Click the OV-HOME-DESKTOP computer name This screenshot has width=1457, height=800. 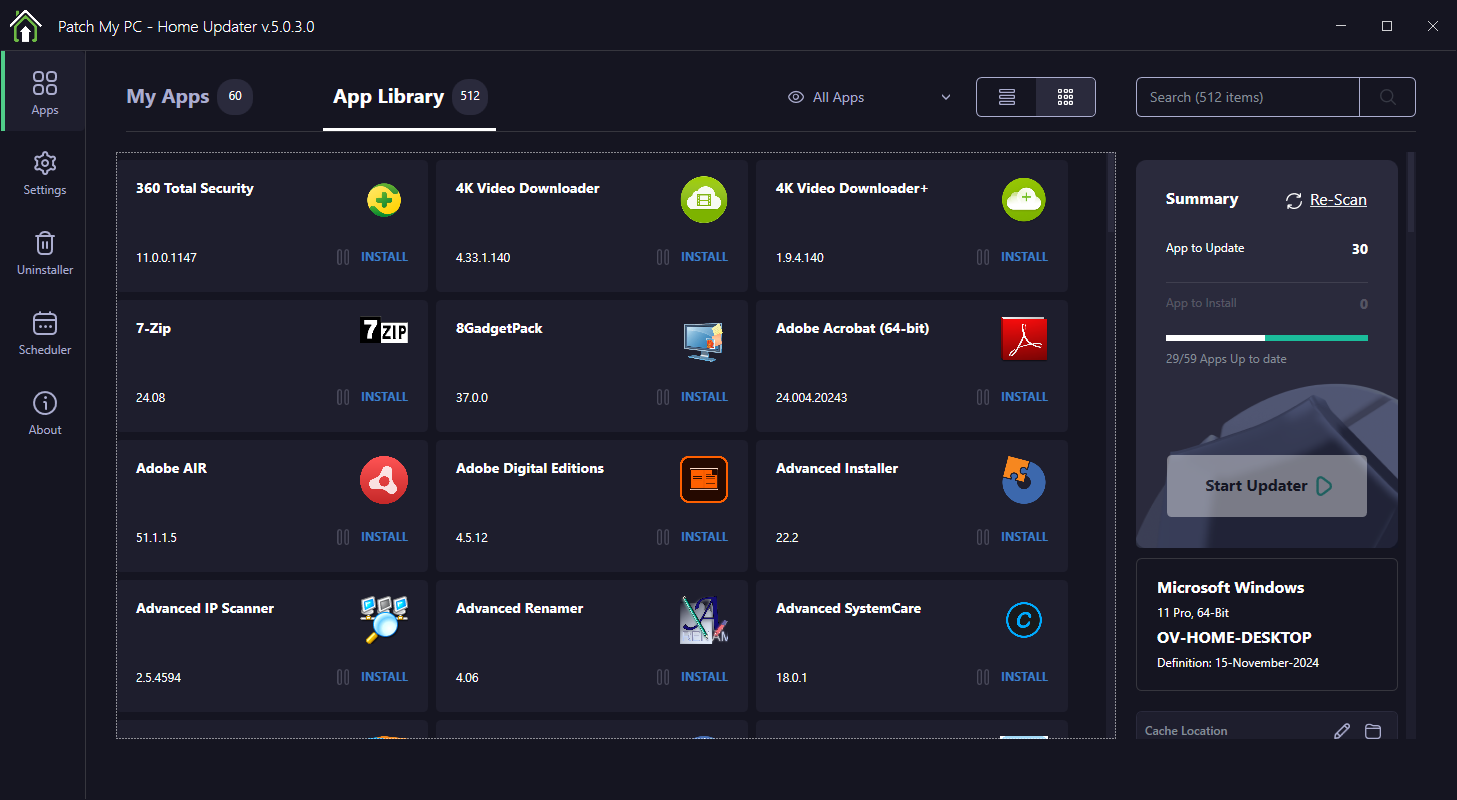pyautogui.click(x=1234, y=637)
